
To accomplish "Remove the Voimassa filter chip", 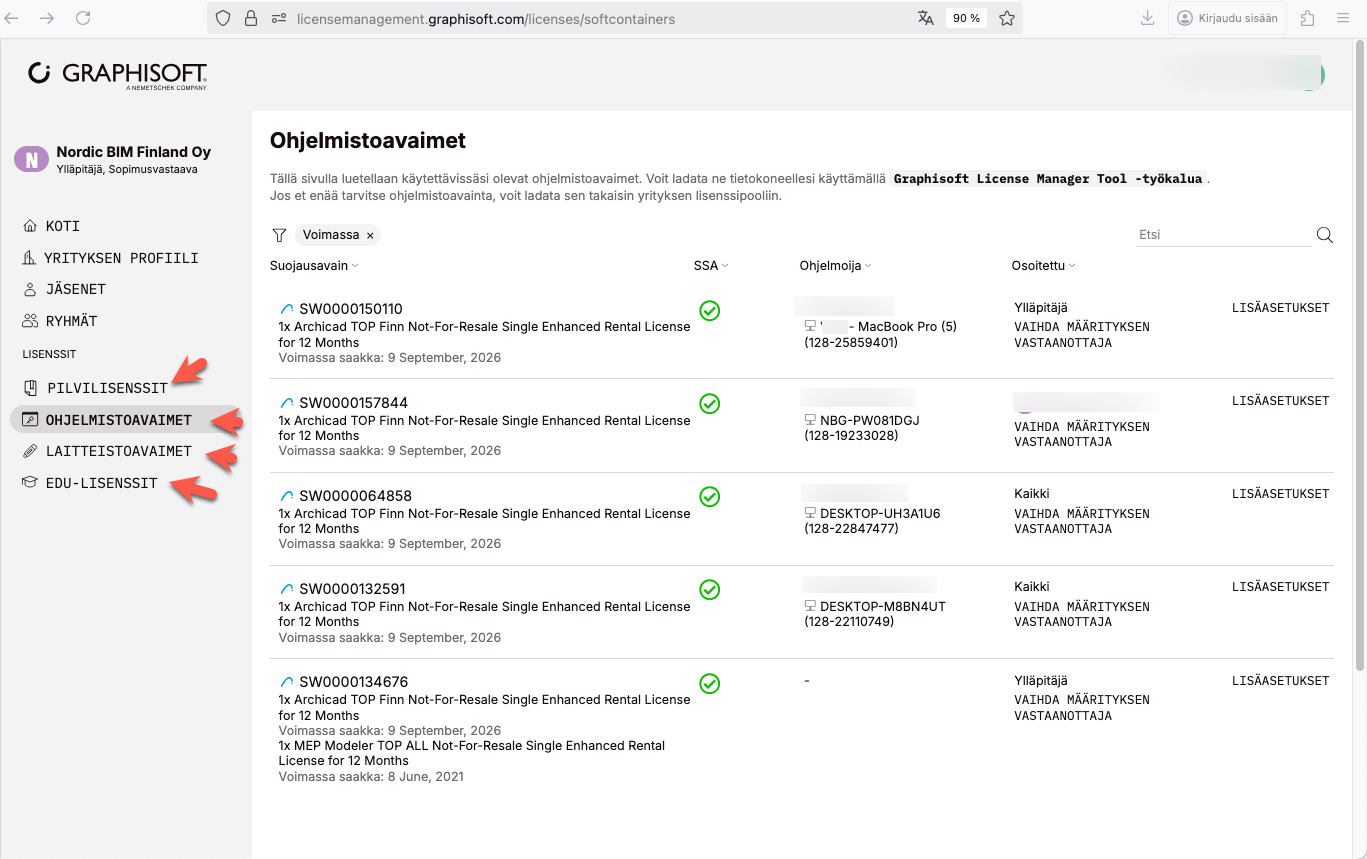I will point(370,236).
